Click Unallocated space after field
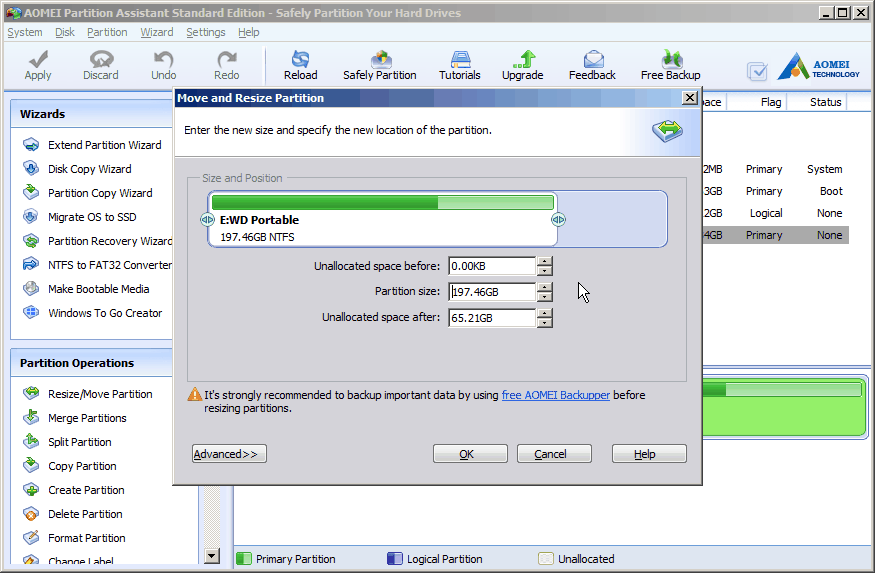The width and height of the screenshot is (875, 573). coord(492,318)
